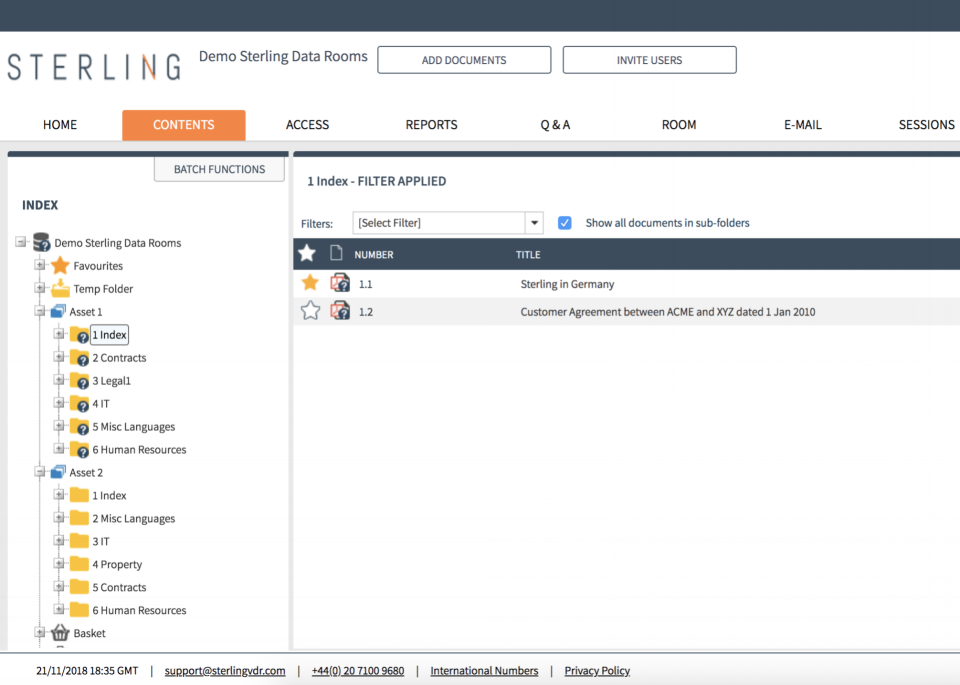
Task: Open the Select Filter dropdown
Action: (x=534, y=223)
